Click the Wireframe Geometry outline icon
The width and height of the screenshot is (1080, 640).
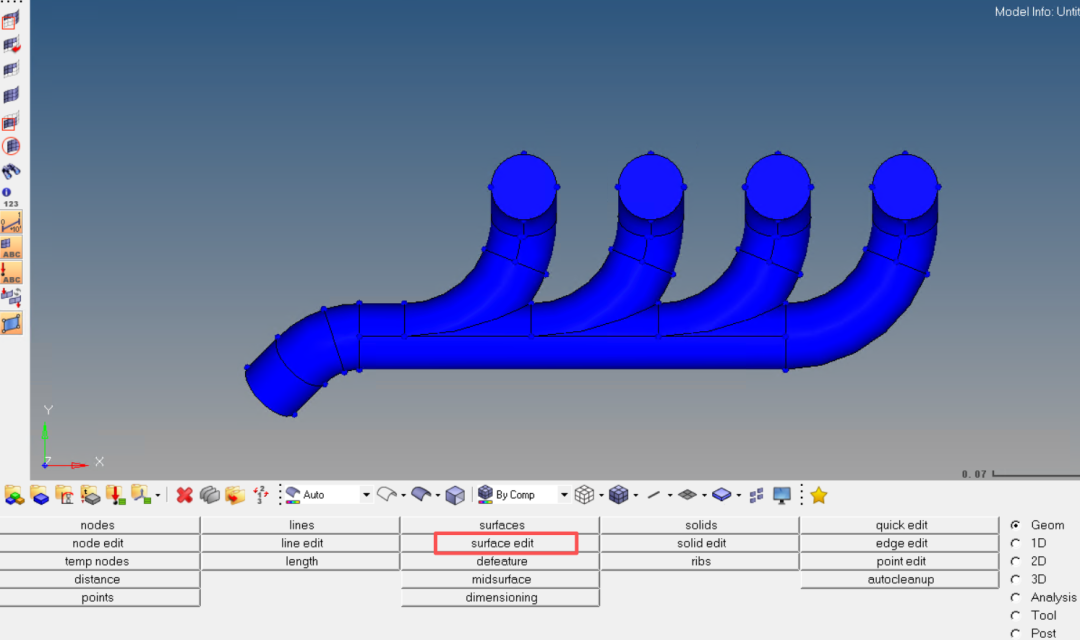(x=387, y=495)
